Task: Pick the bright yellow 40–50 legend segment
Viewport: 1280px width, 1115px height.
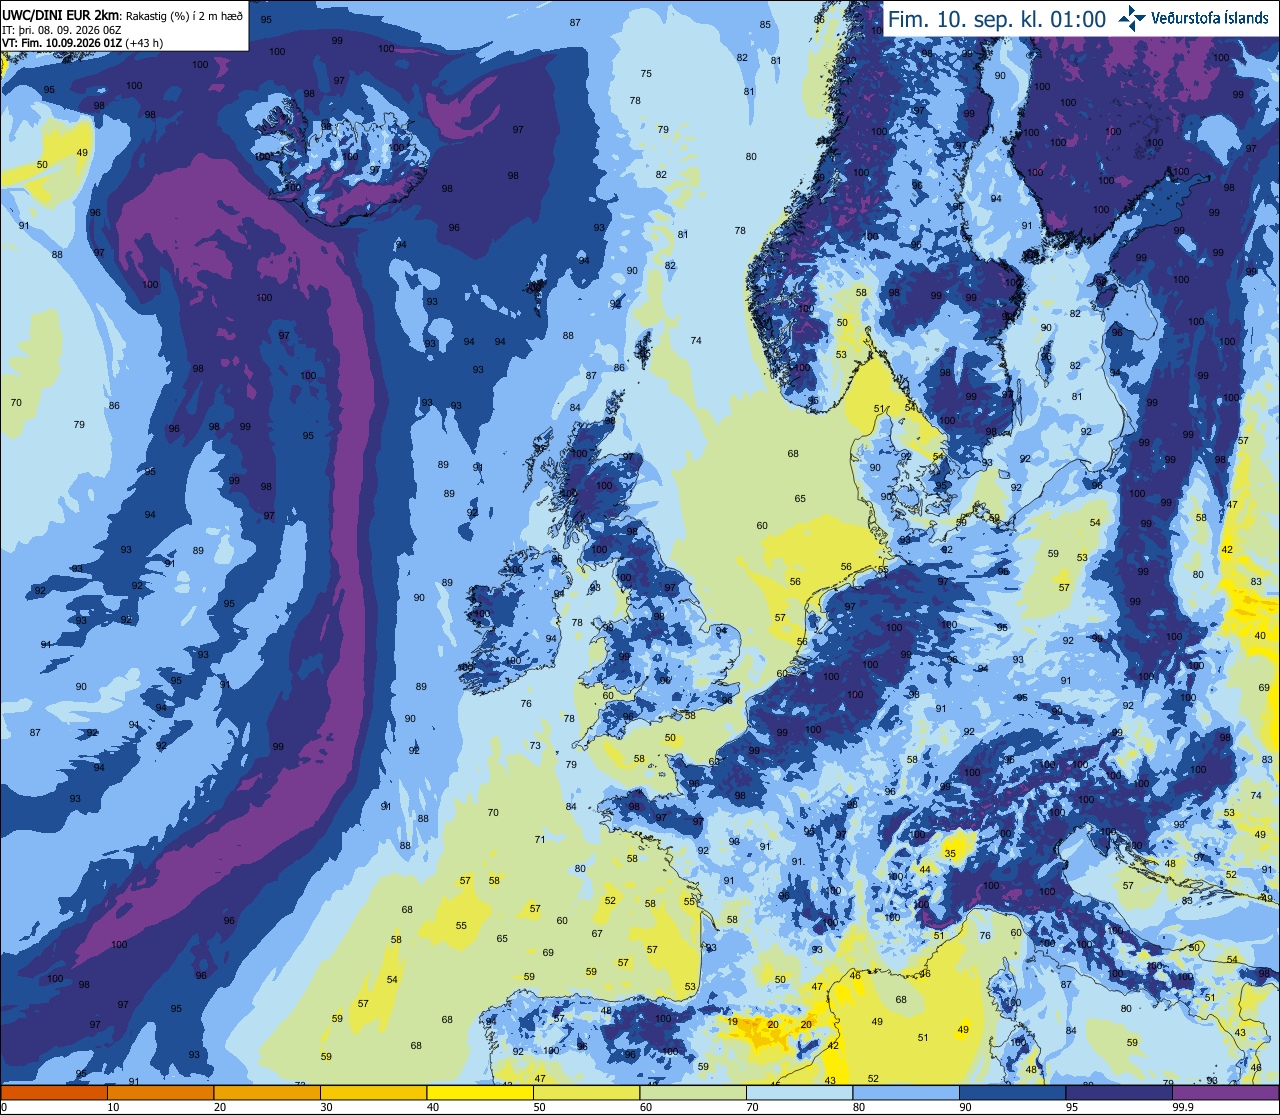Action: point(480,1092)
